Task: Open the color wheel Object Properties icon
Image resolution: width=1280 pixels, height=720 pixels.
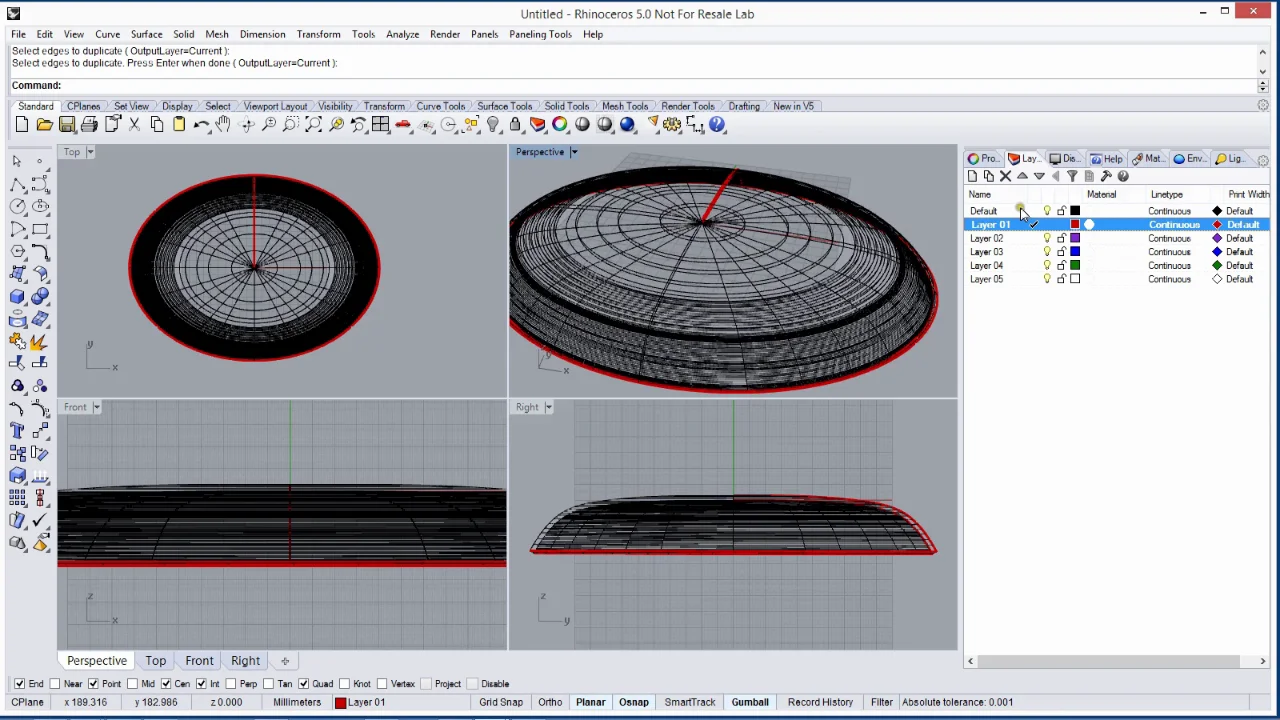Action: pyautogui.click(x=560, y=125)
